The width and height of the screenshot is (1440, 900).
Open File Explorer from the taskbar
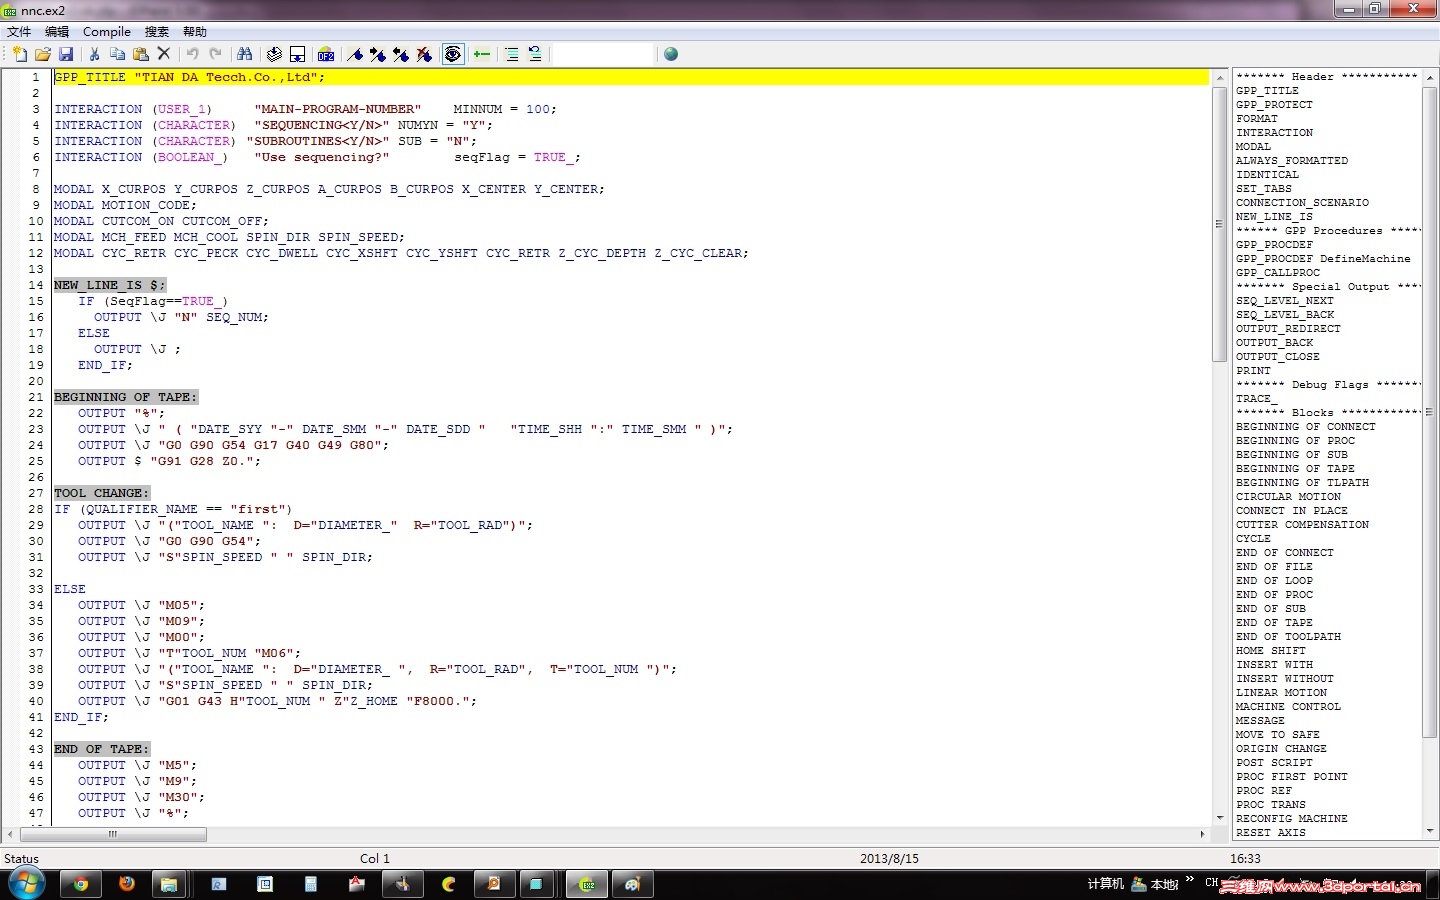pos(169,884)
